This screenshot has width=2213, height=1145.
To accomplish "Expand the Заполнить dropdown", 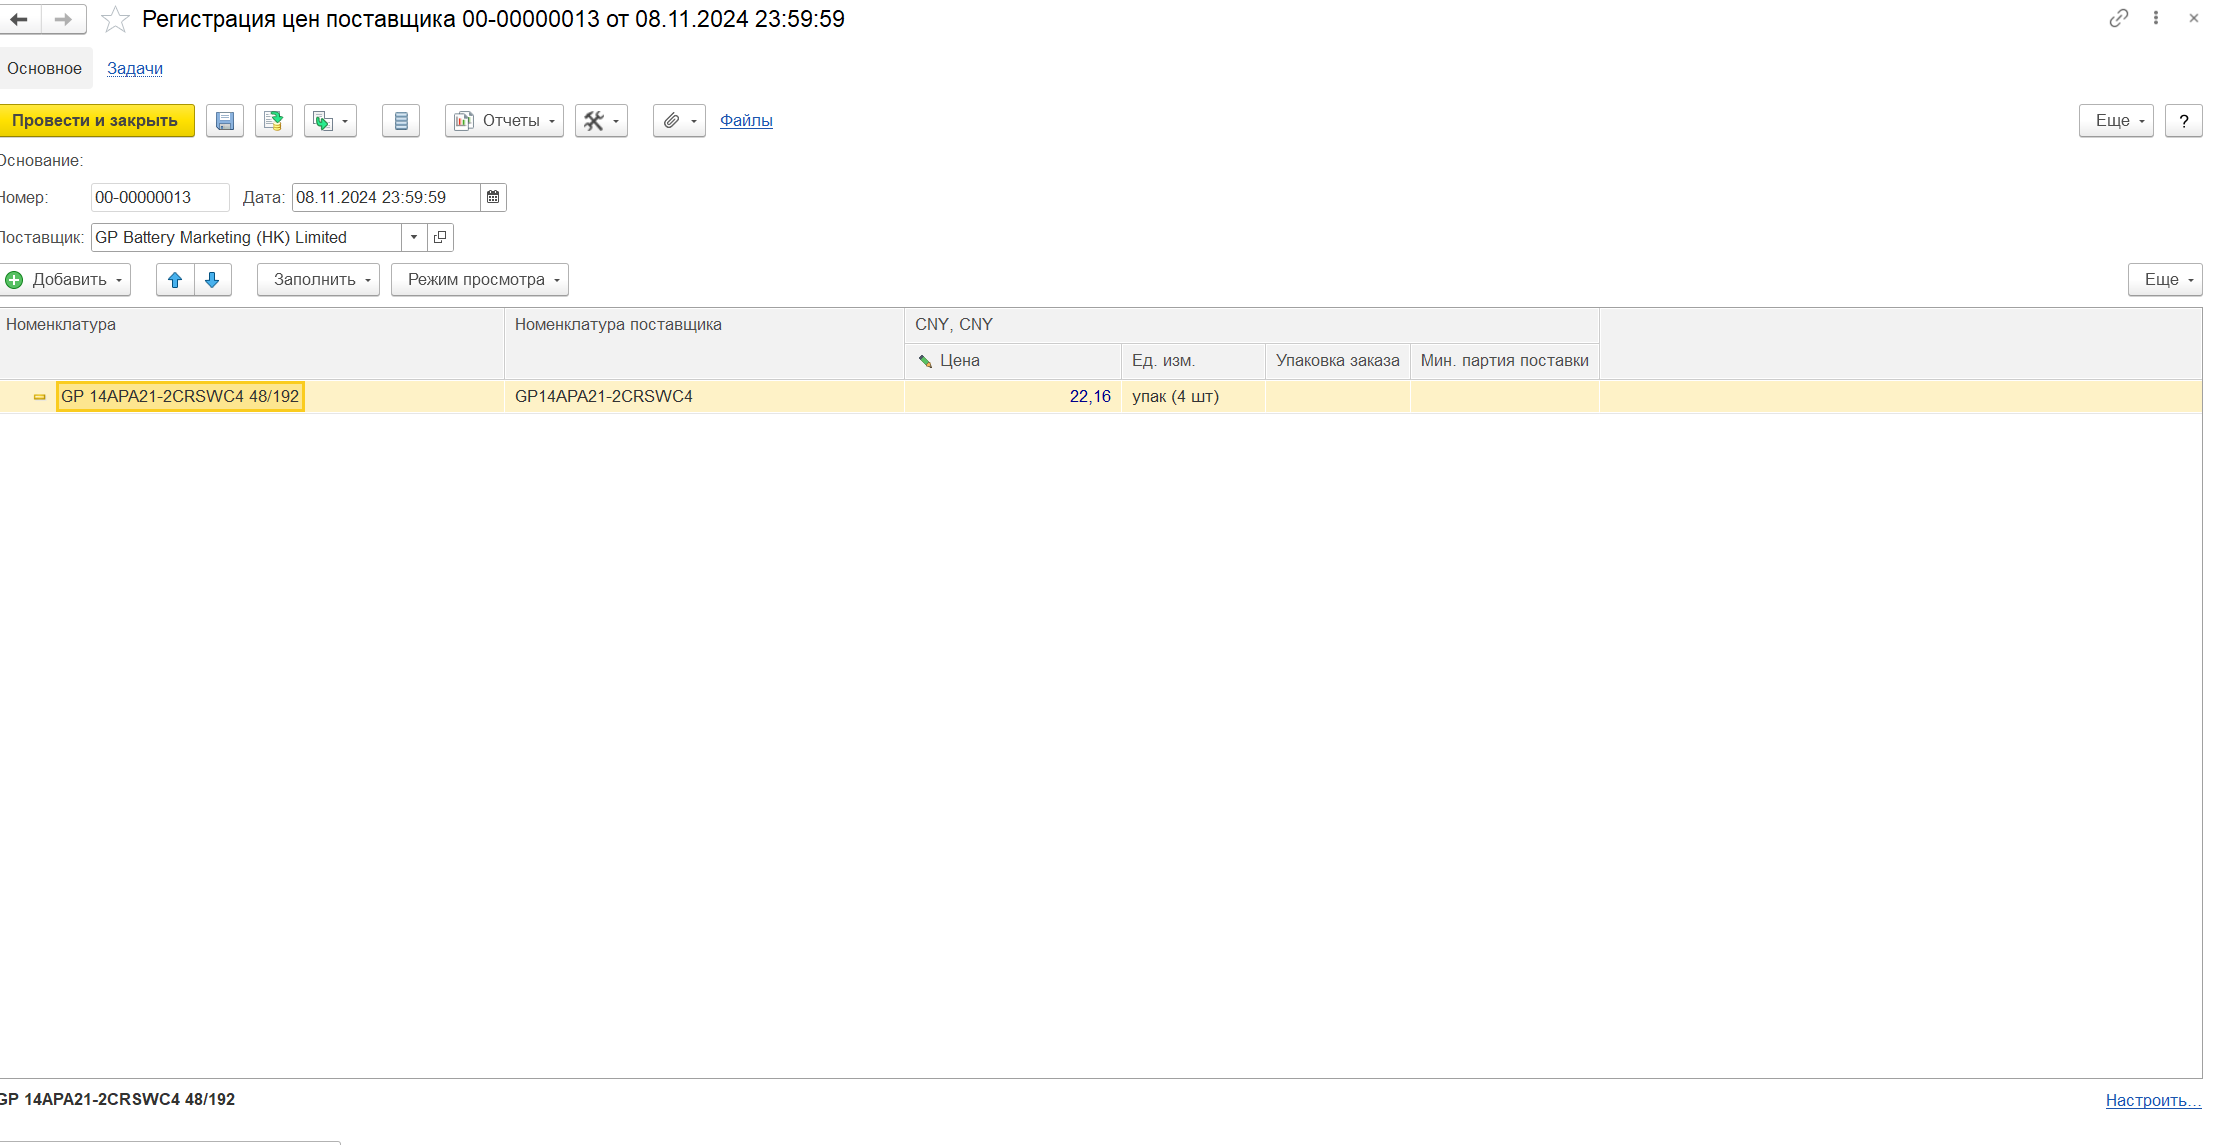I will coord(318,280).
